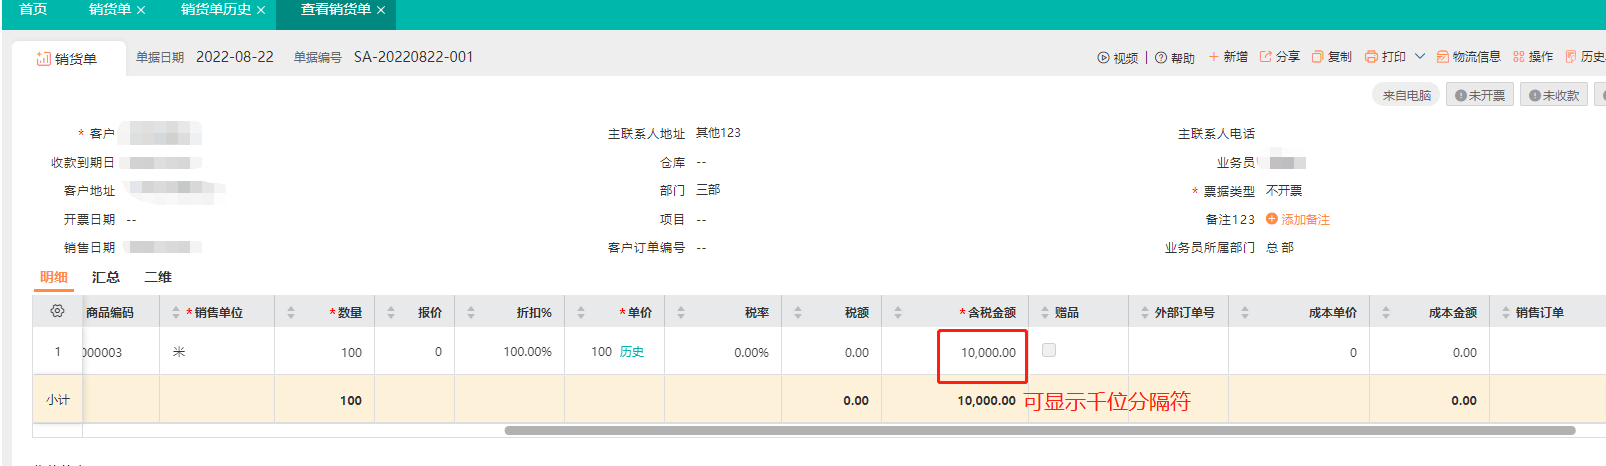Screen dimensions: 1606x466
Task: Expand the dropdown arrow beside 打印
Action: [1420, 57]
